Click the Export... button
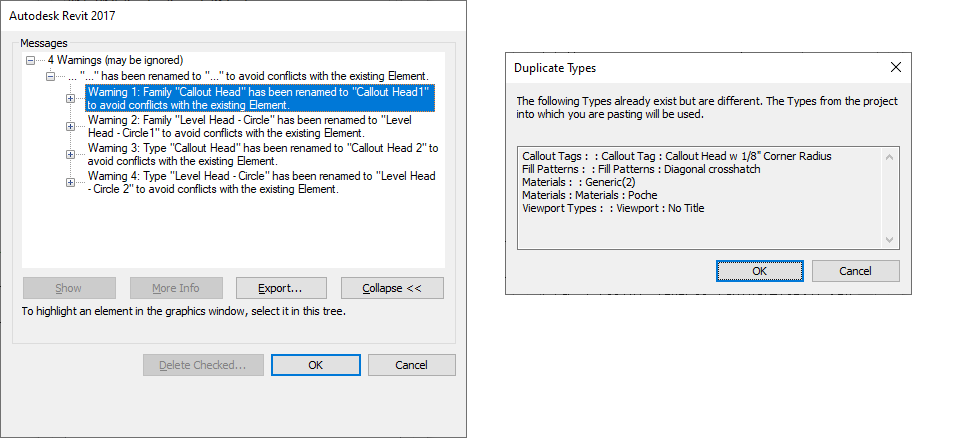The image size is (958, 438). (x=279, y=288)
